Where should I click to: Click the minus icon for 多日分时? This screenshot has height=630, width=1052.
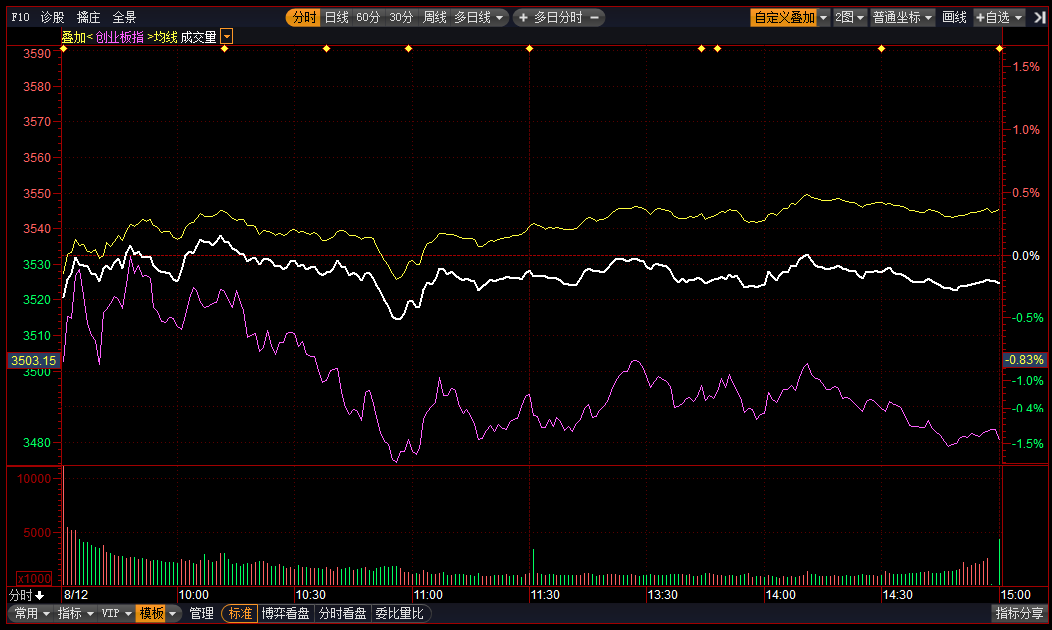[594, 17]
